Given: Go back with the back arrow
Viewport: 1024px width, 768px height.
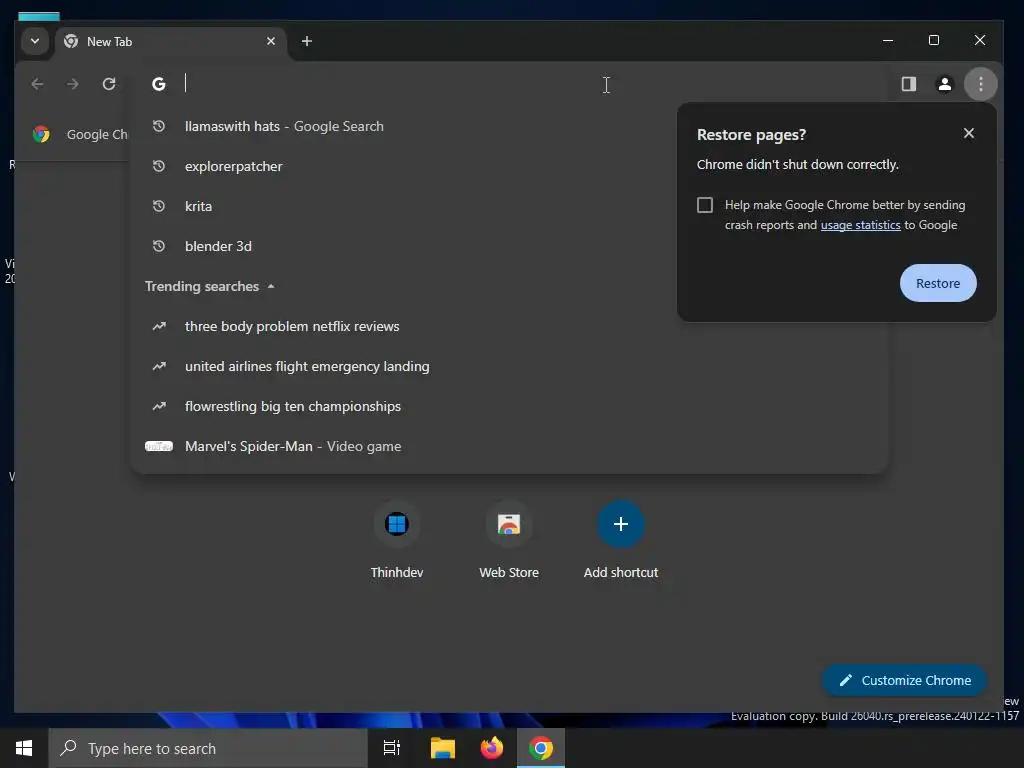Looking at the screenshot, I should tap(37, 84).
